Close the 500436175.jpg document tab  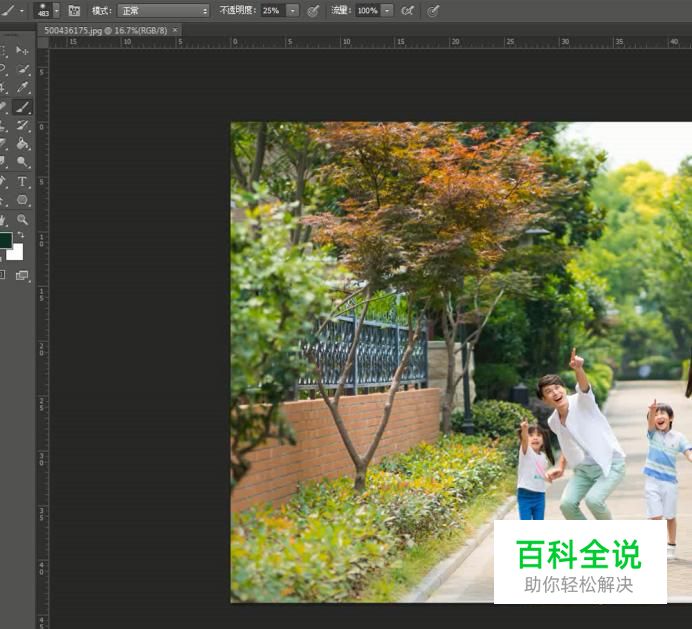[x=176, y=30]
